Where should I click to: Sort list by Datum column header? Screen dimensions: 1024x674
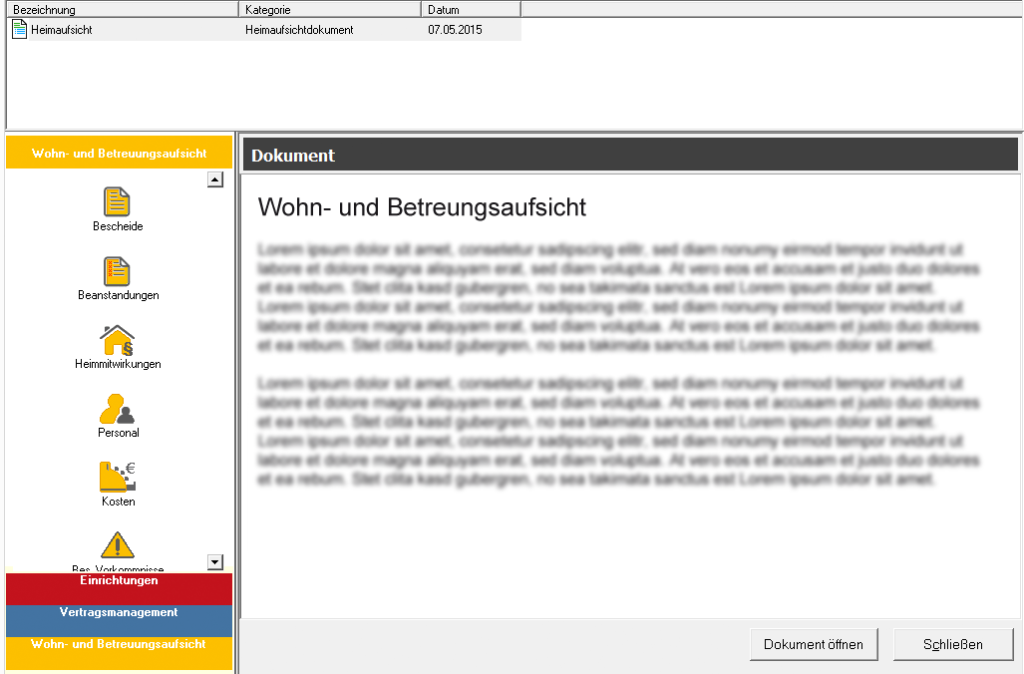click(470, 9)
